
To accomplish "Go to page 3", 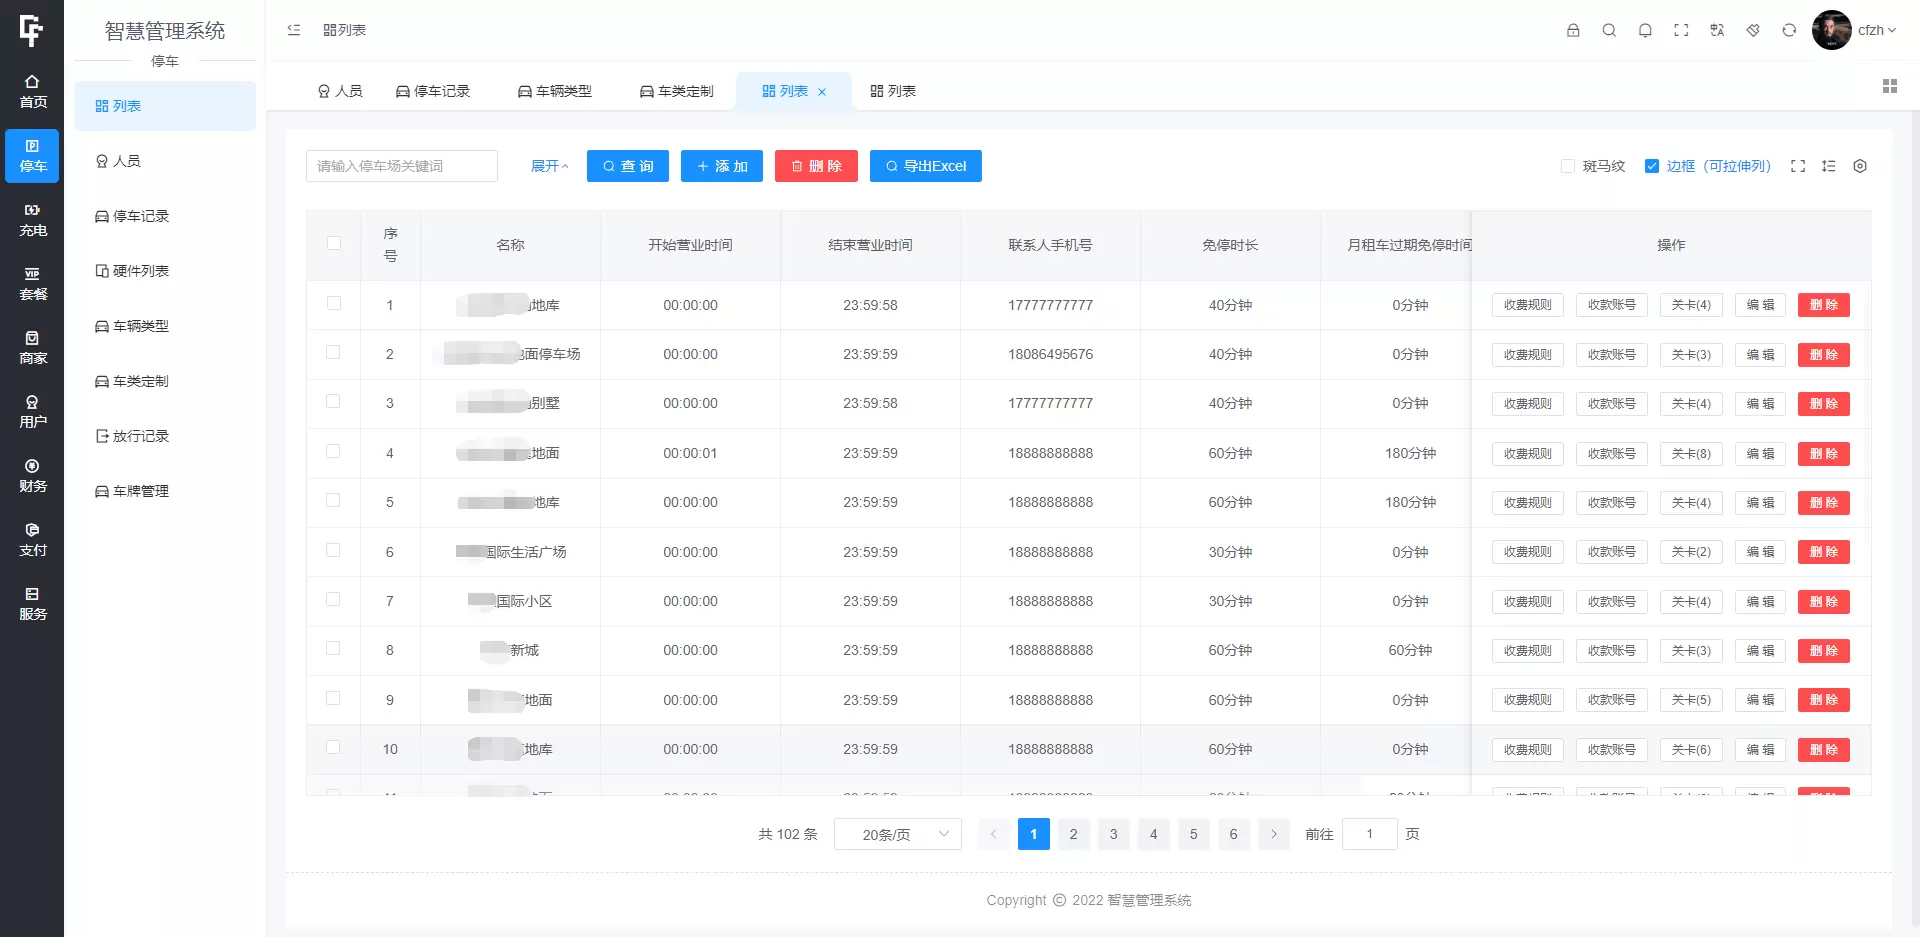I will point(1113,834).
